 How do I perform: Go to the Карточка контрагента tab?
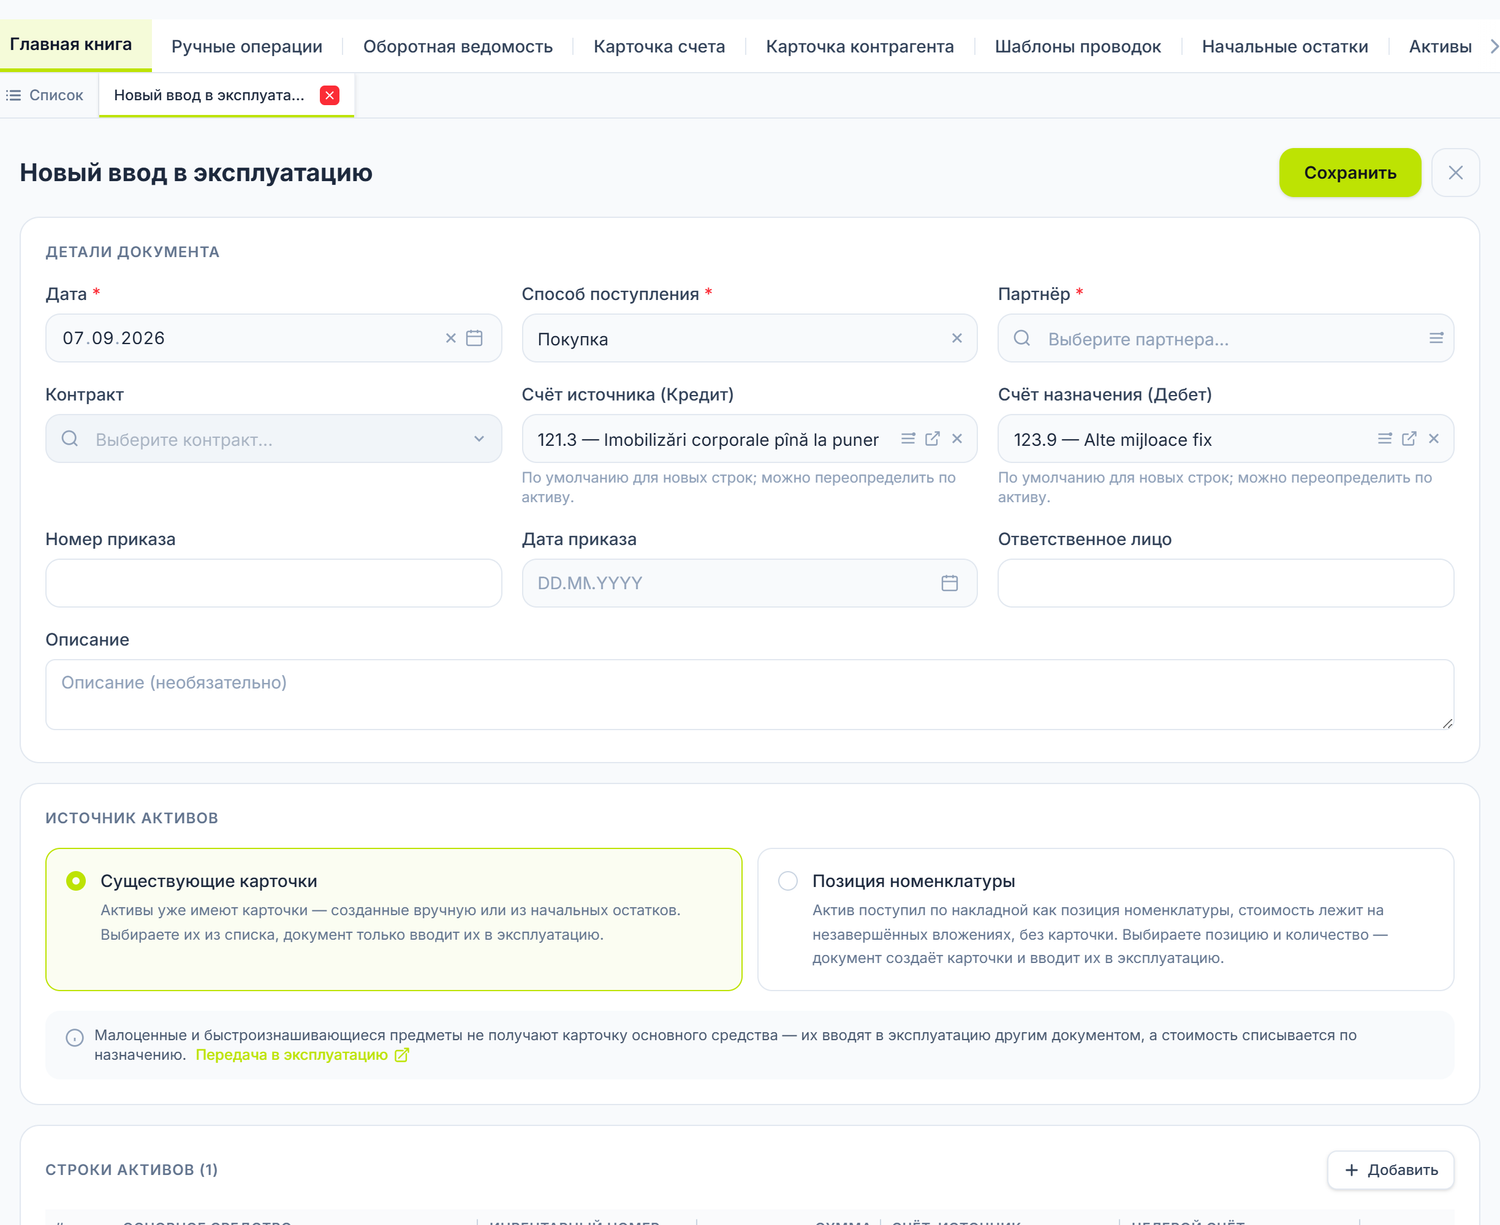pos(860,46)
